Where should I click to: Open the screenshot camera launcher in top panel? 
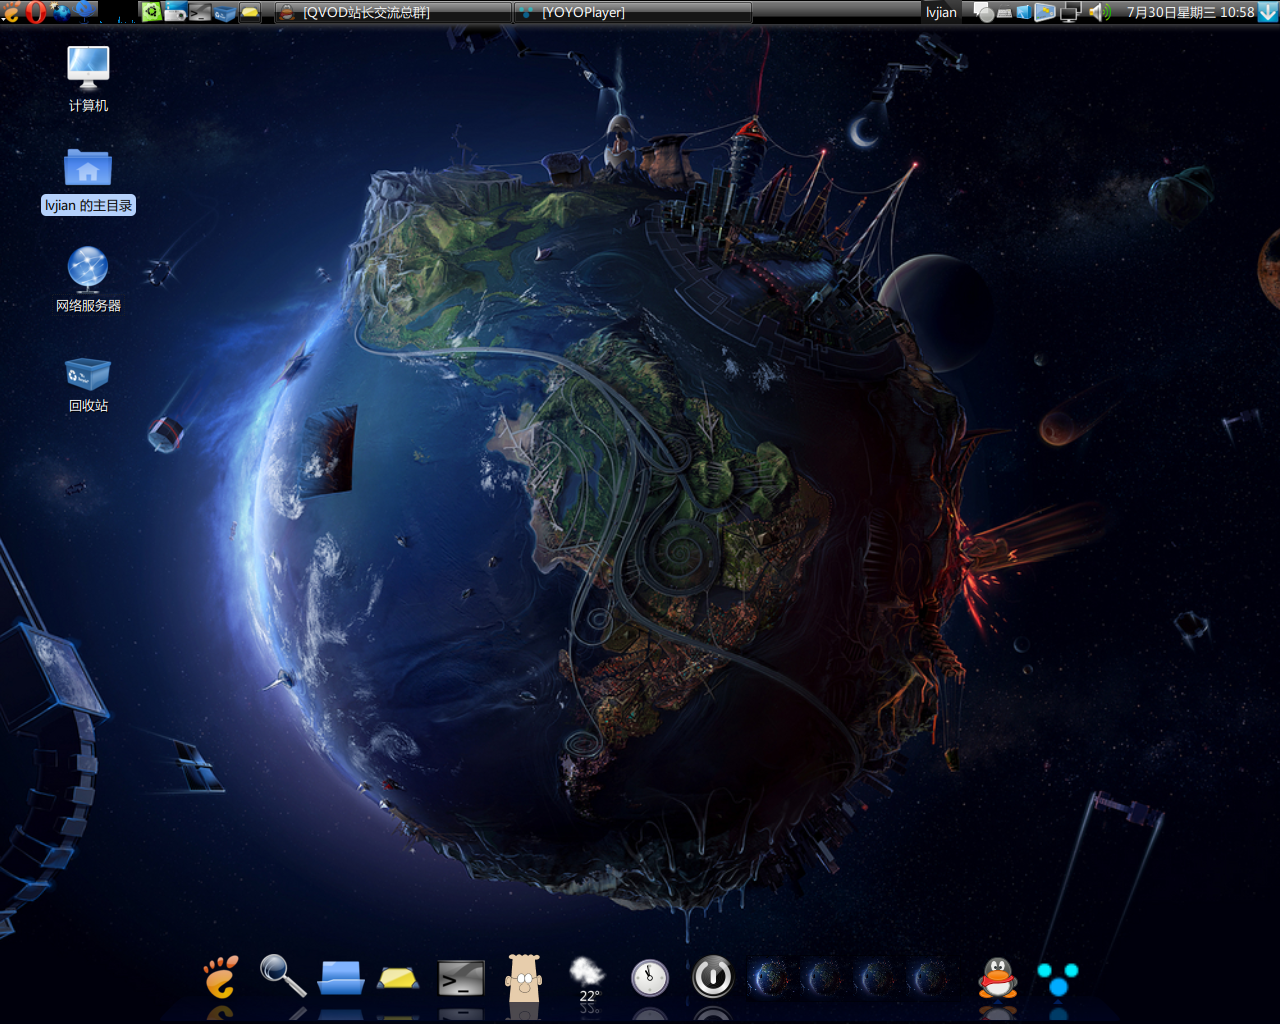[x=176, y=12]
